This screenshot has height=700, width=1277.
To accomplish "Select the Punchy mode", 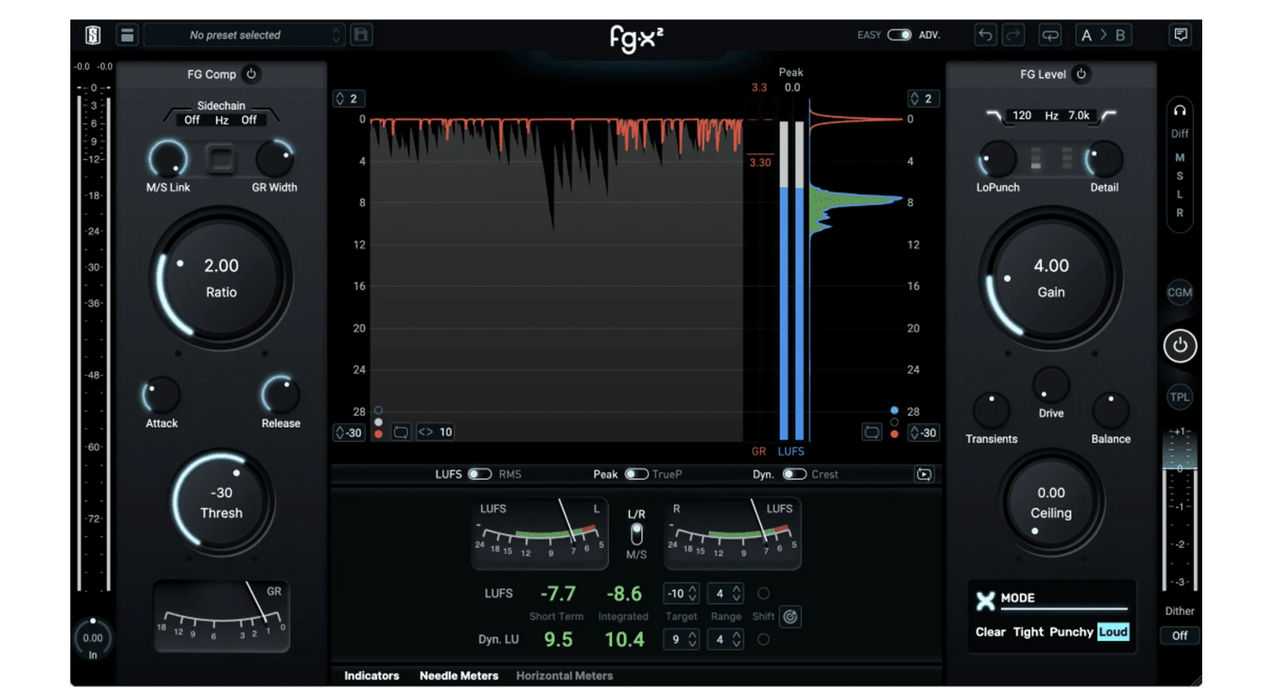I will pos(1071,632).
